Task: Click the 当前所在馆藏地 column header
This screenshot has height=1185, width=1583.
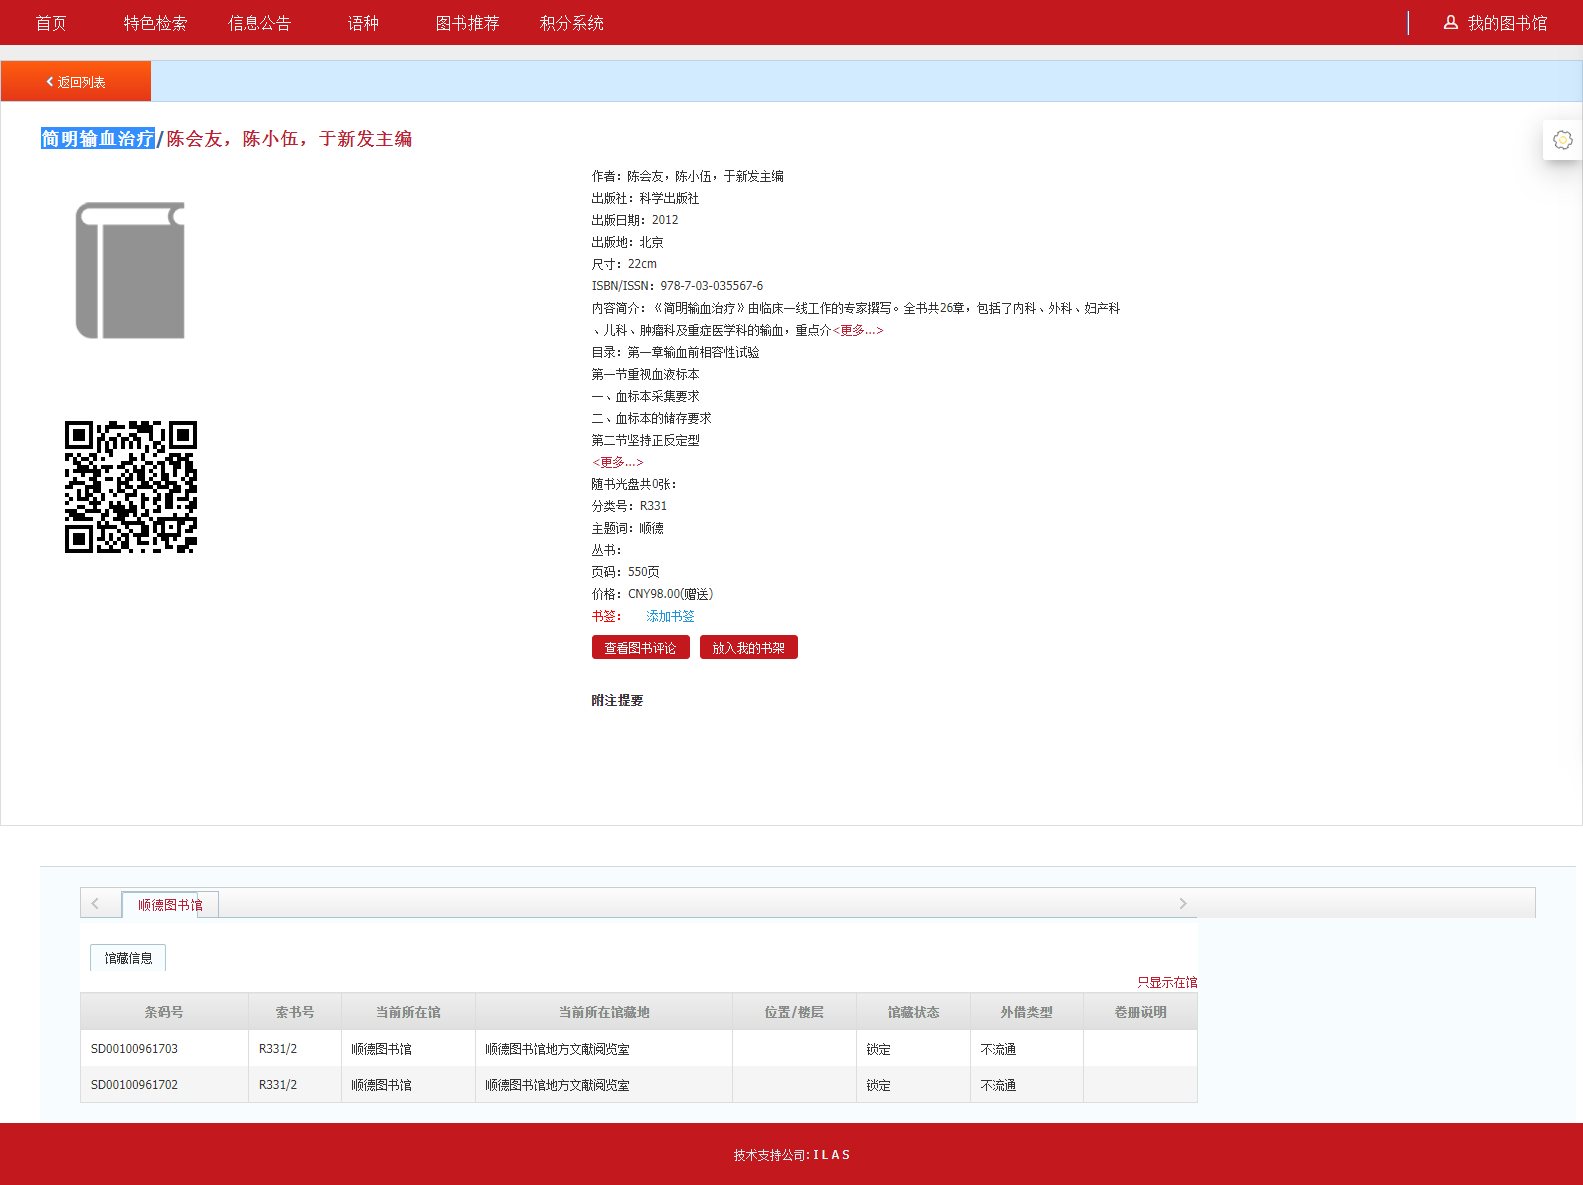Action: 604,1012
